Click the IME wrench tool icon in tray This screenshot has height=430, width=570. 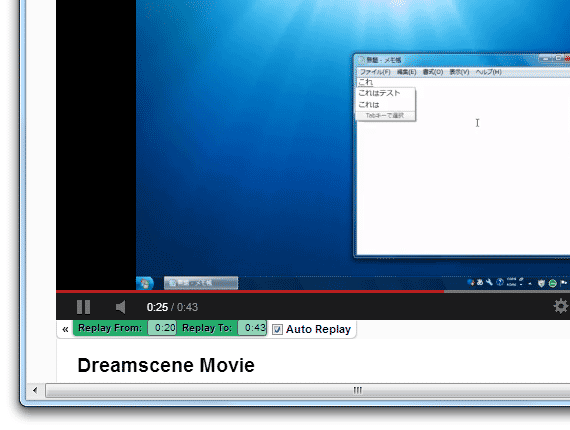489,282
